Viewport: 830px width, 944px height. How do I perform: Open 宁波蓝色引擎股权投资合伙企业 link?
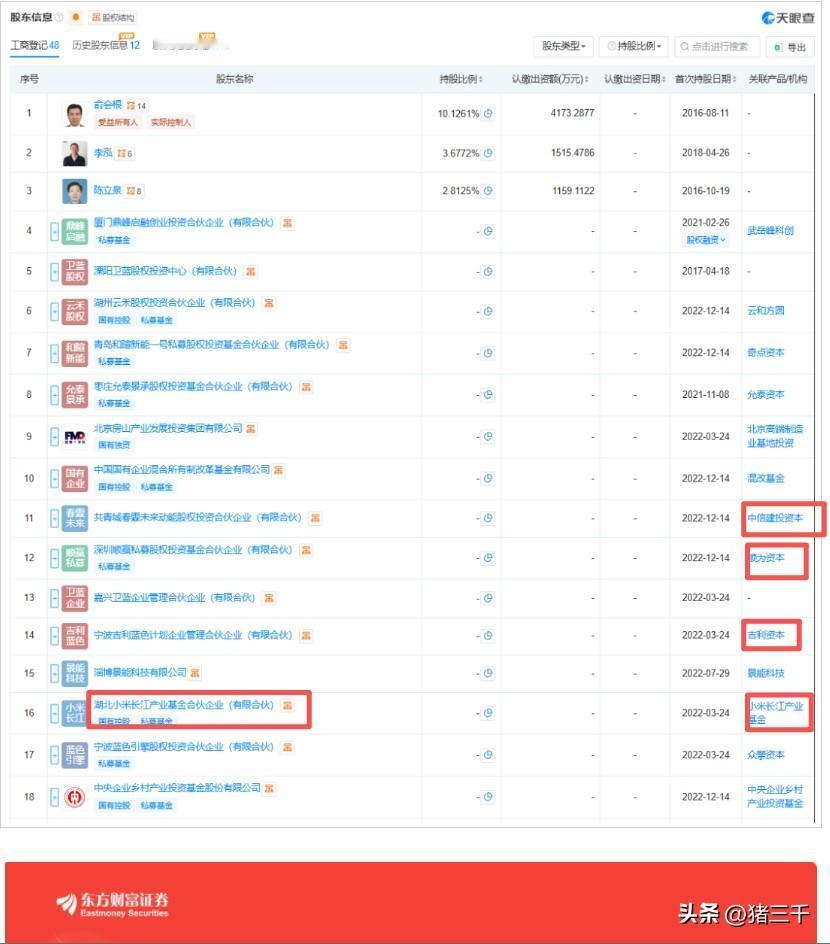(184, 747)
